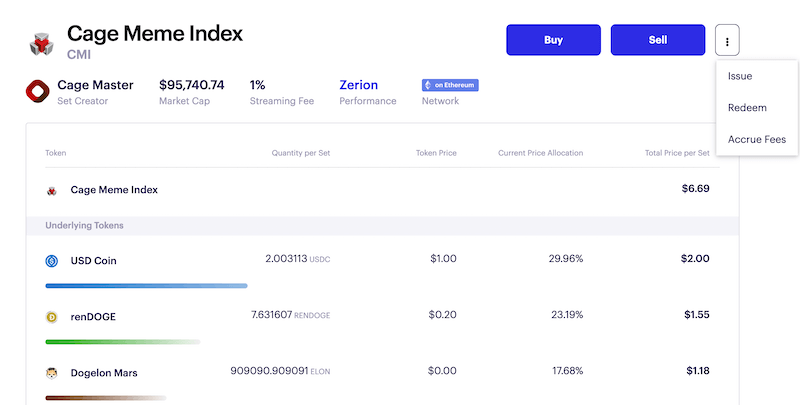This screenshot has width=800, height=405.
Task: Select Accrue Fees from the menu
Action: (757, 139)
